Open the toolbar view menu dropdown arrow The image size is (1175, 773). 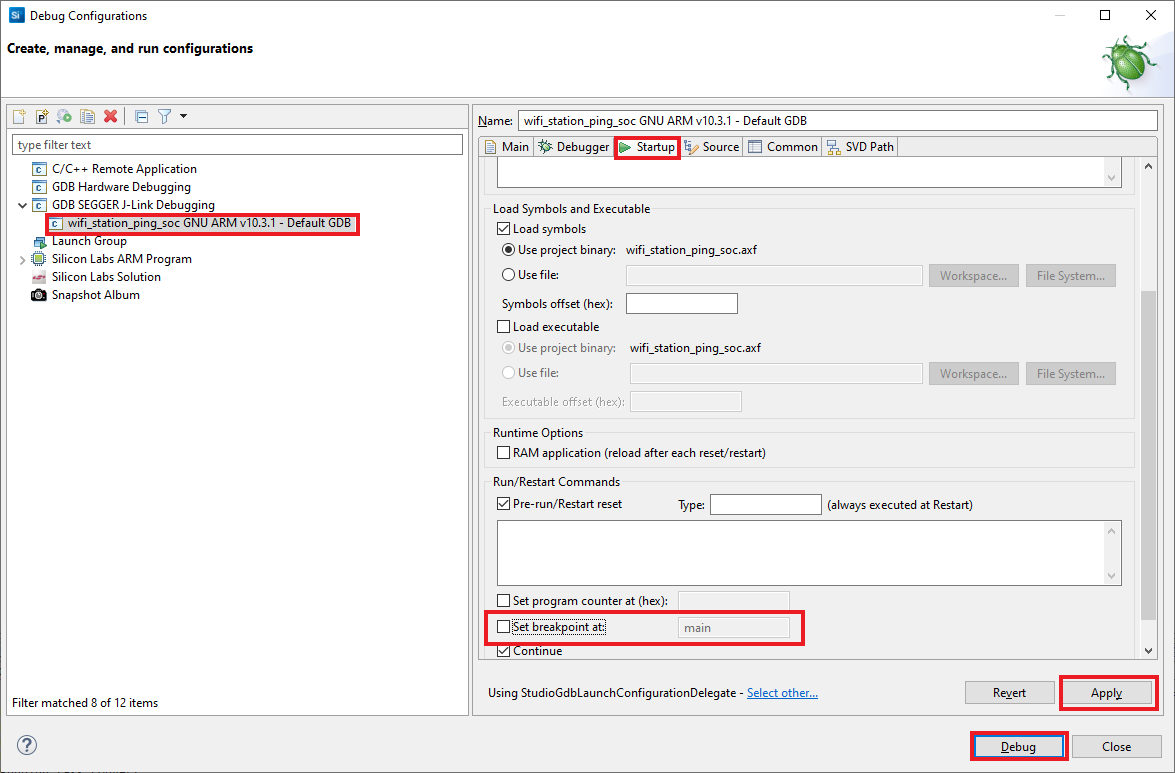pos(183,116)
